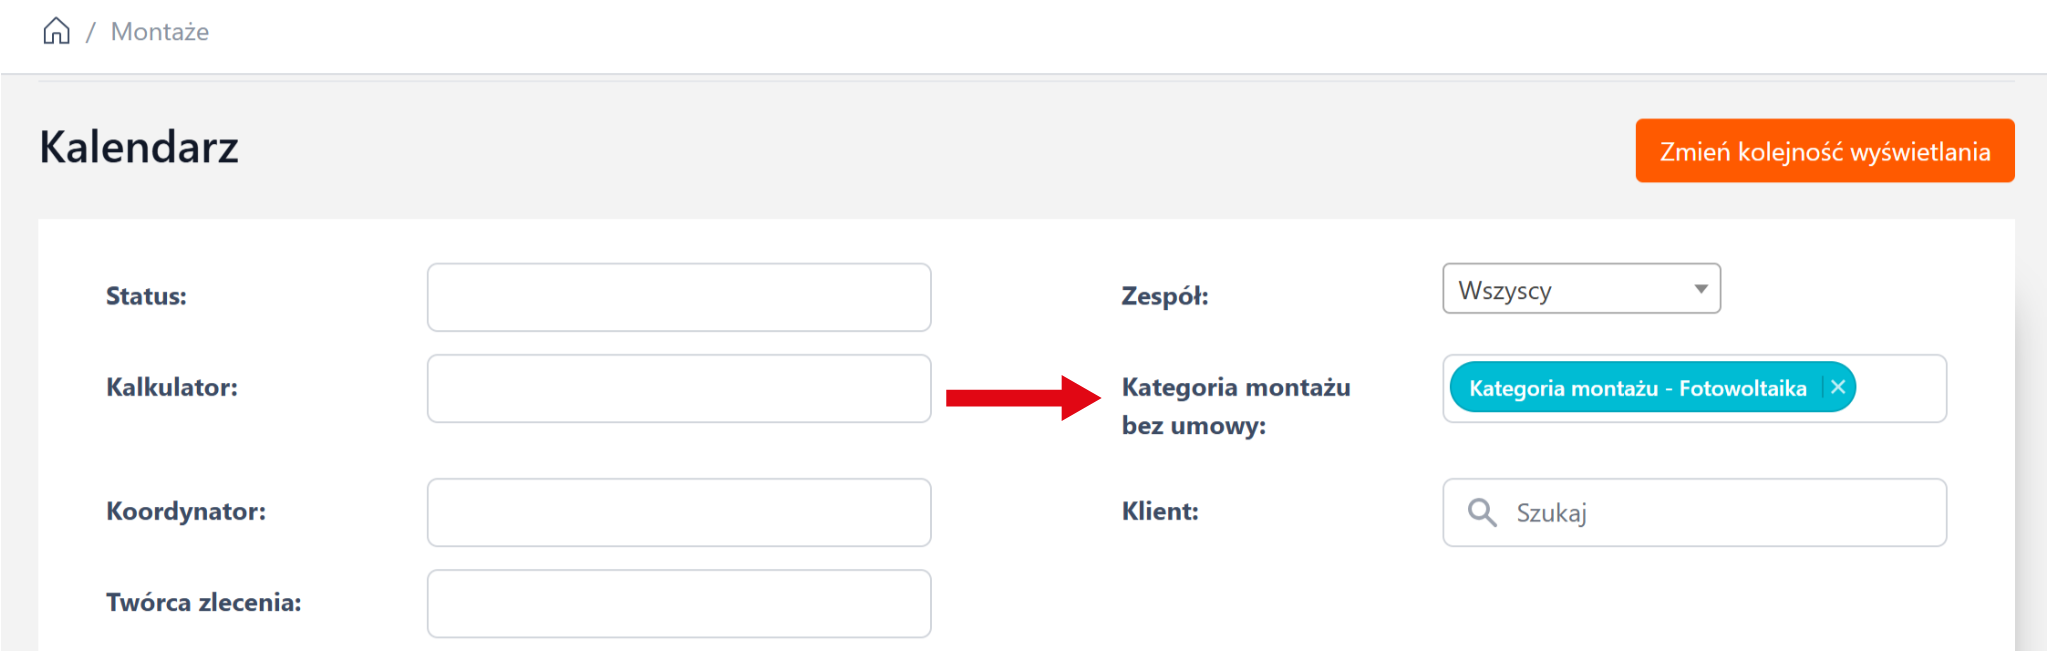Screen dimensions: 2048x651
Task: Click the Szukaj client search field
Action: 1720,513
